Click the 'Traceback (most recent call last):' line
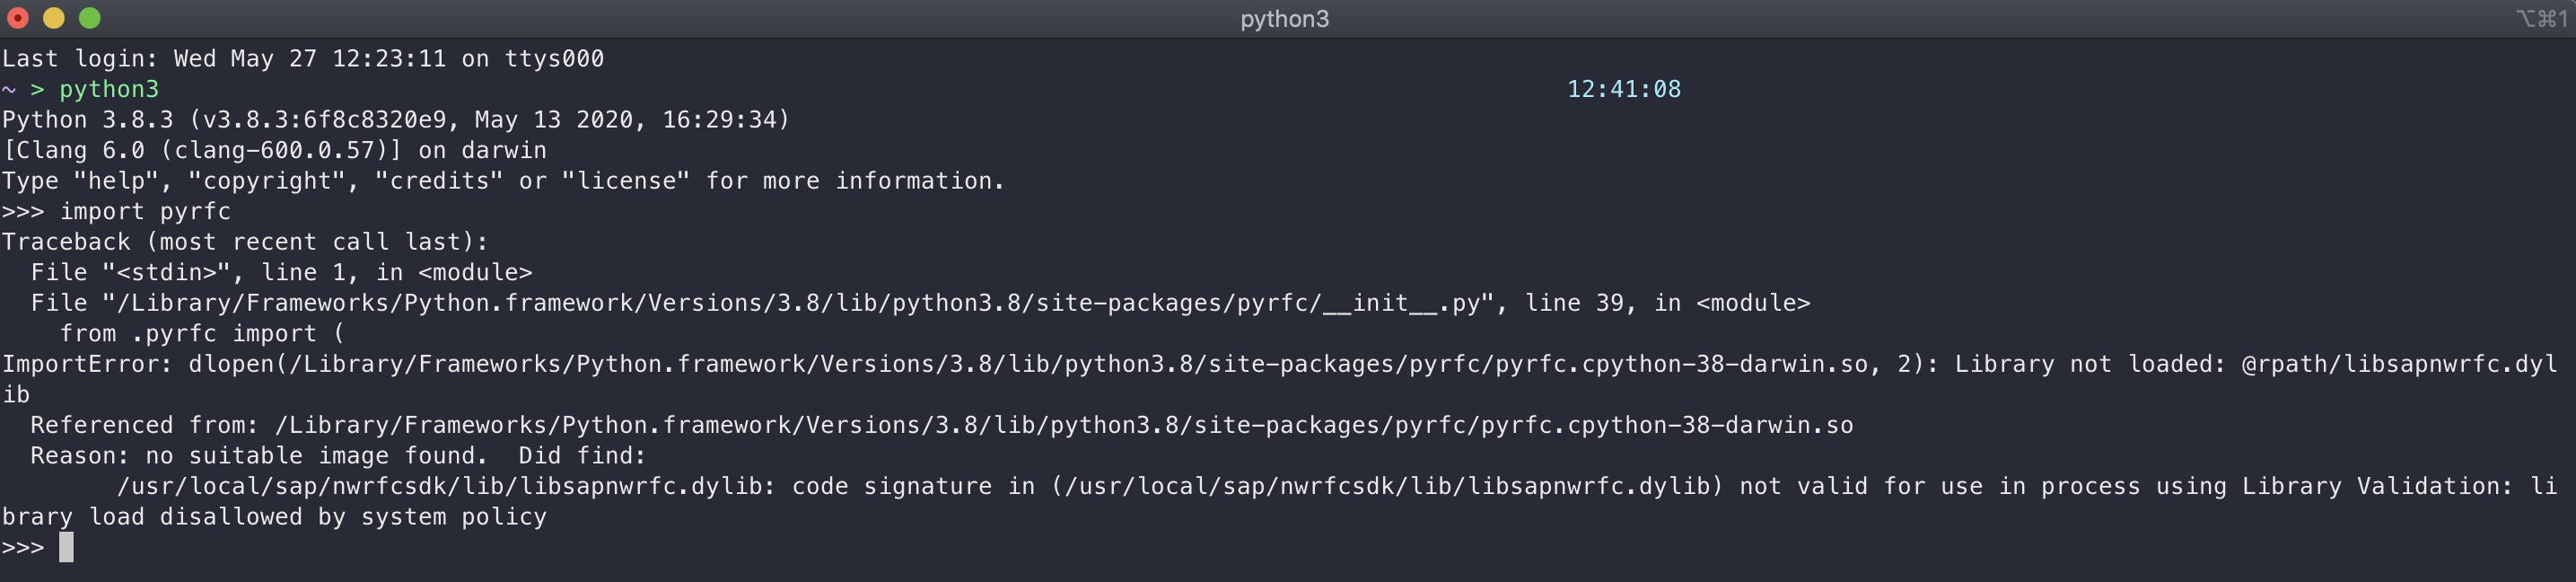The image size is (2576, 582). pyautogui.click(x=245, y=242)
